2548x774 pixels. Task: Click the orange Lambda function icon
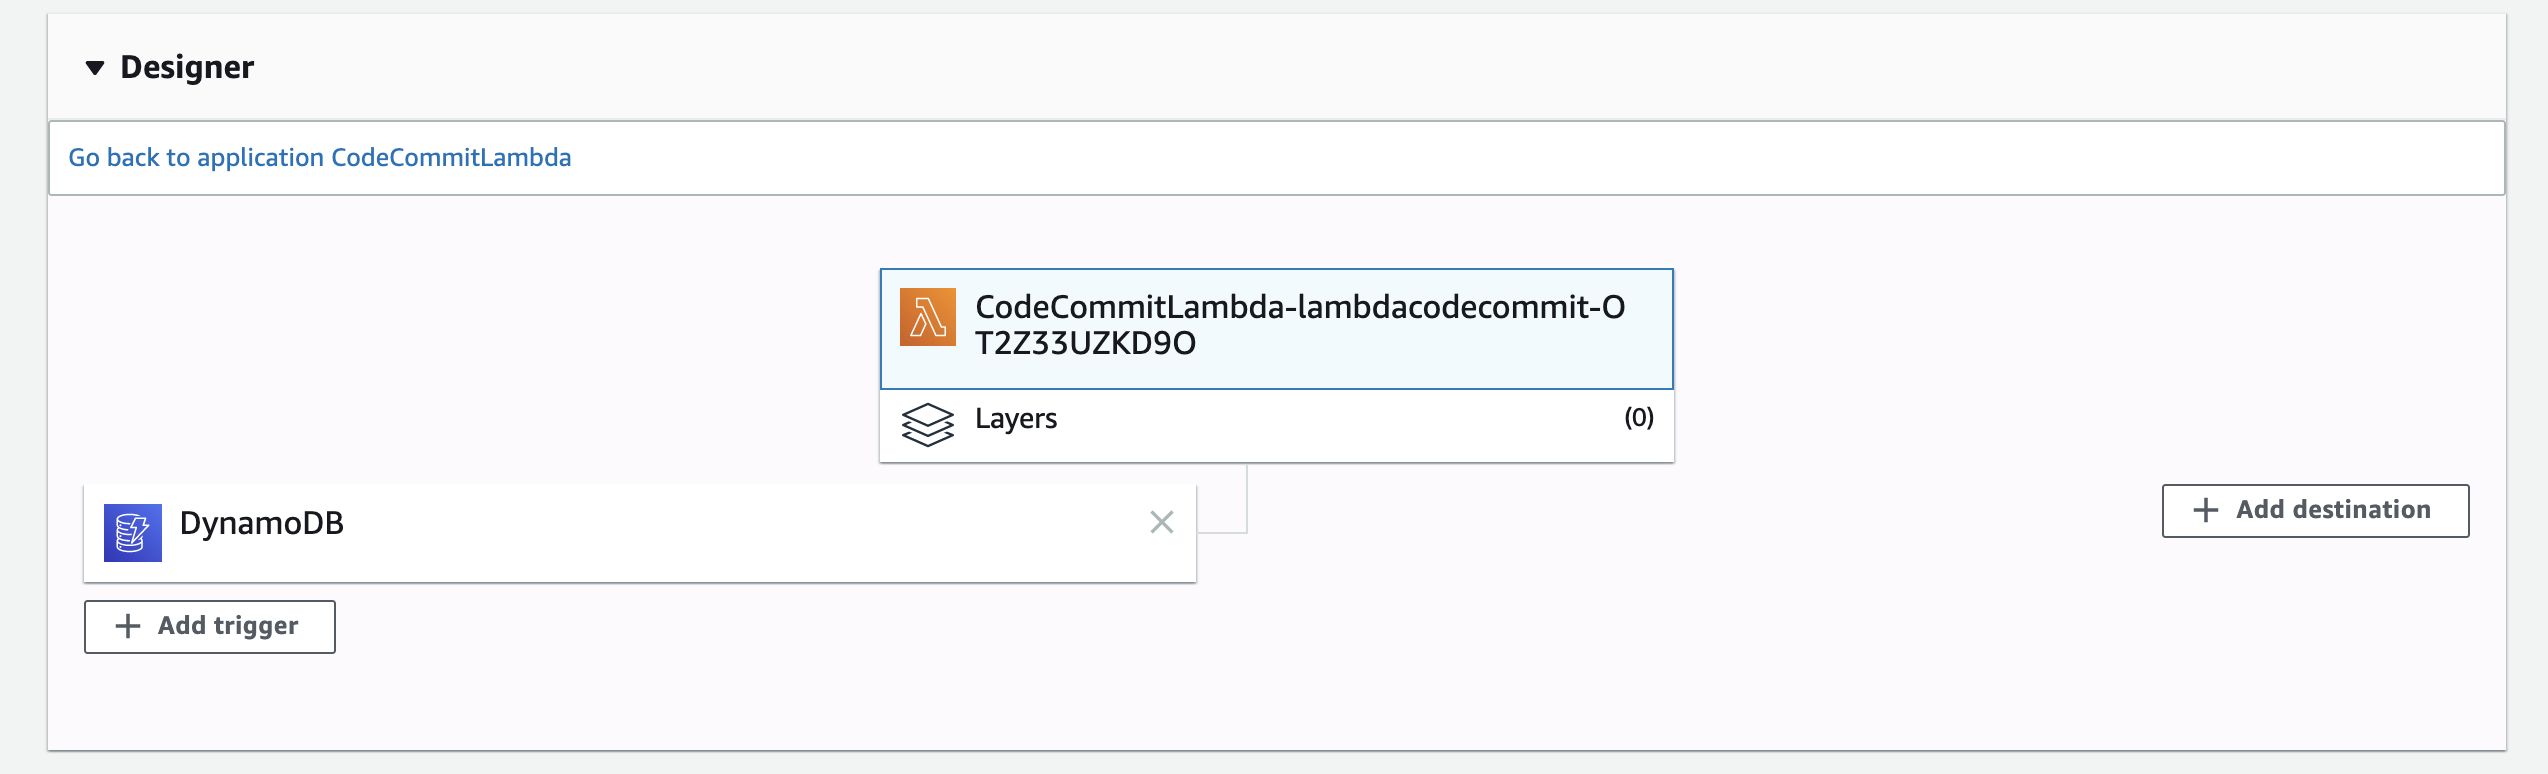[x=928, y=317]
